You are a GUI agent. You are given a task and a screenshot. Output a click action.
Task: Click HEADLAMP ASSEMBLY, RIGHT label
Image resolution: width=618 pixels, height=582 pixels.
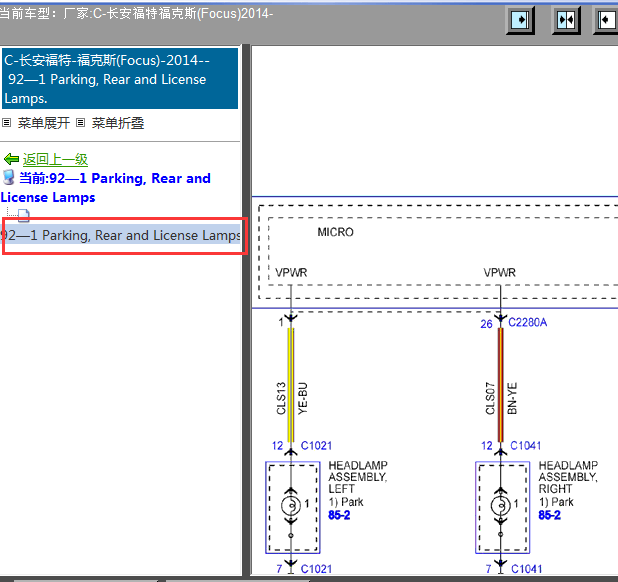[x=568, y=477]
